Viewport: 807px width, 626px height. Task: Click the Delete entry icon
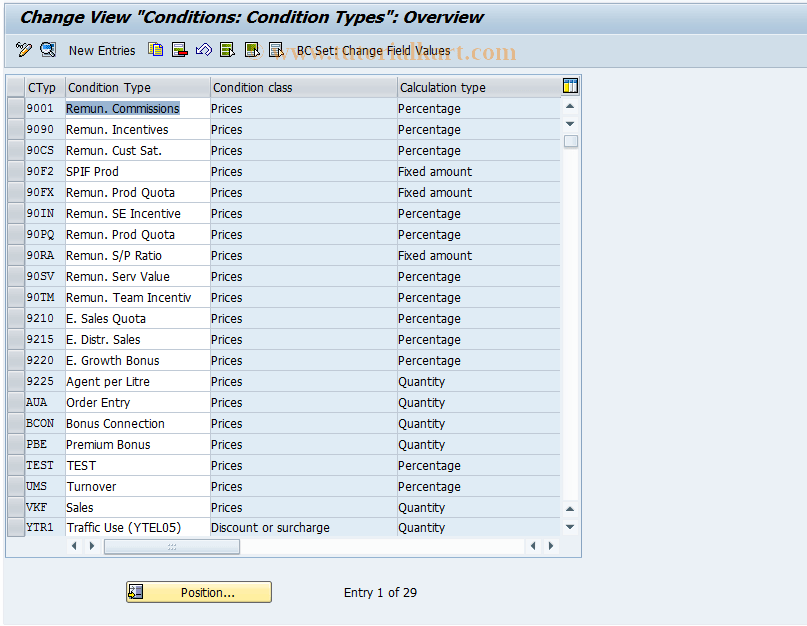179,50
